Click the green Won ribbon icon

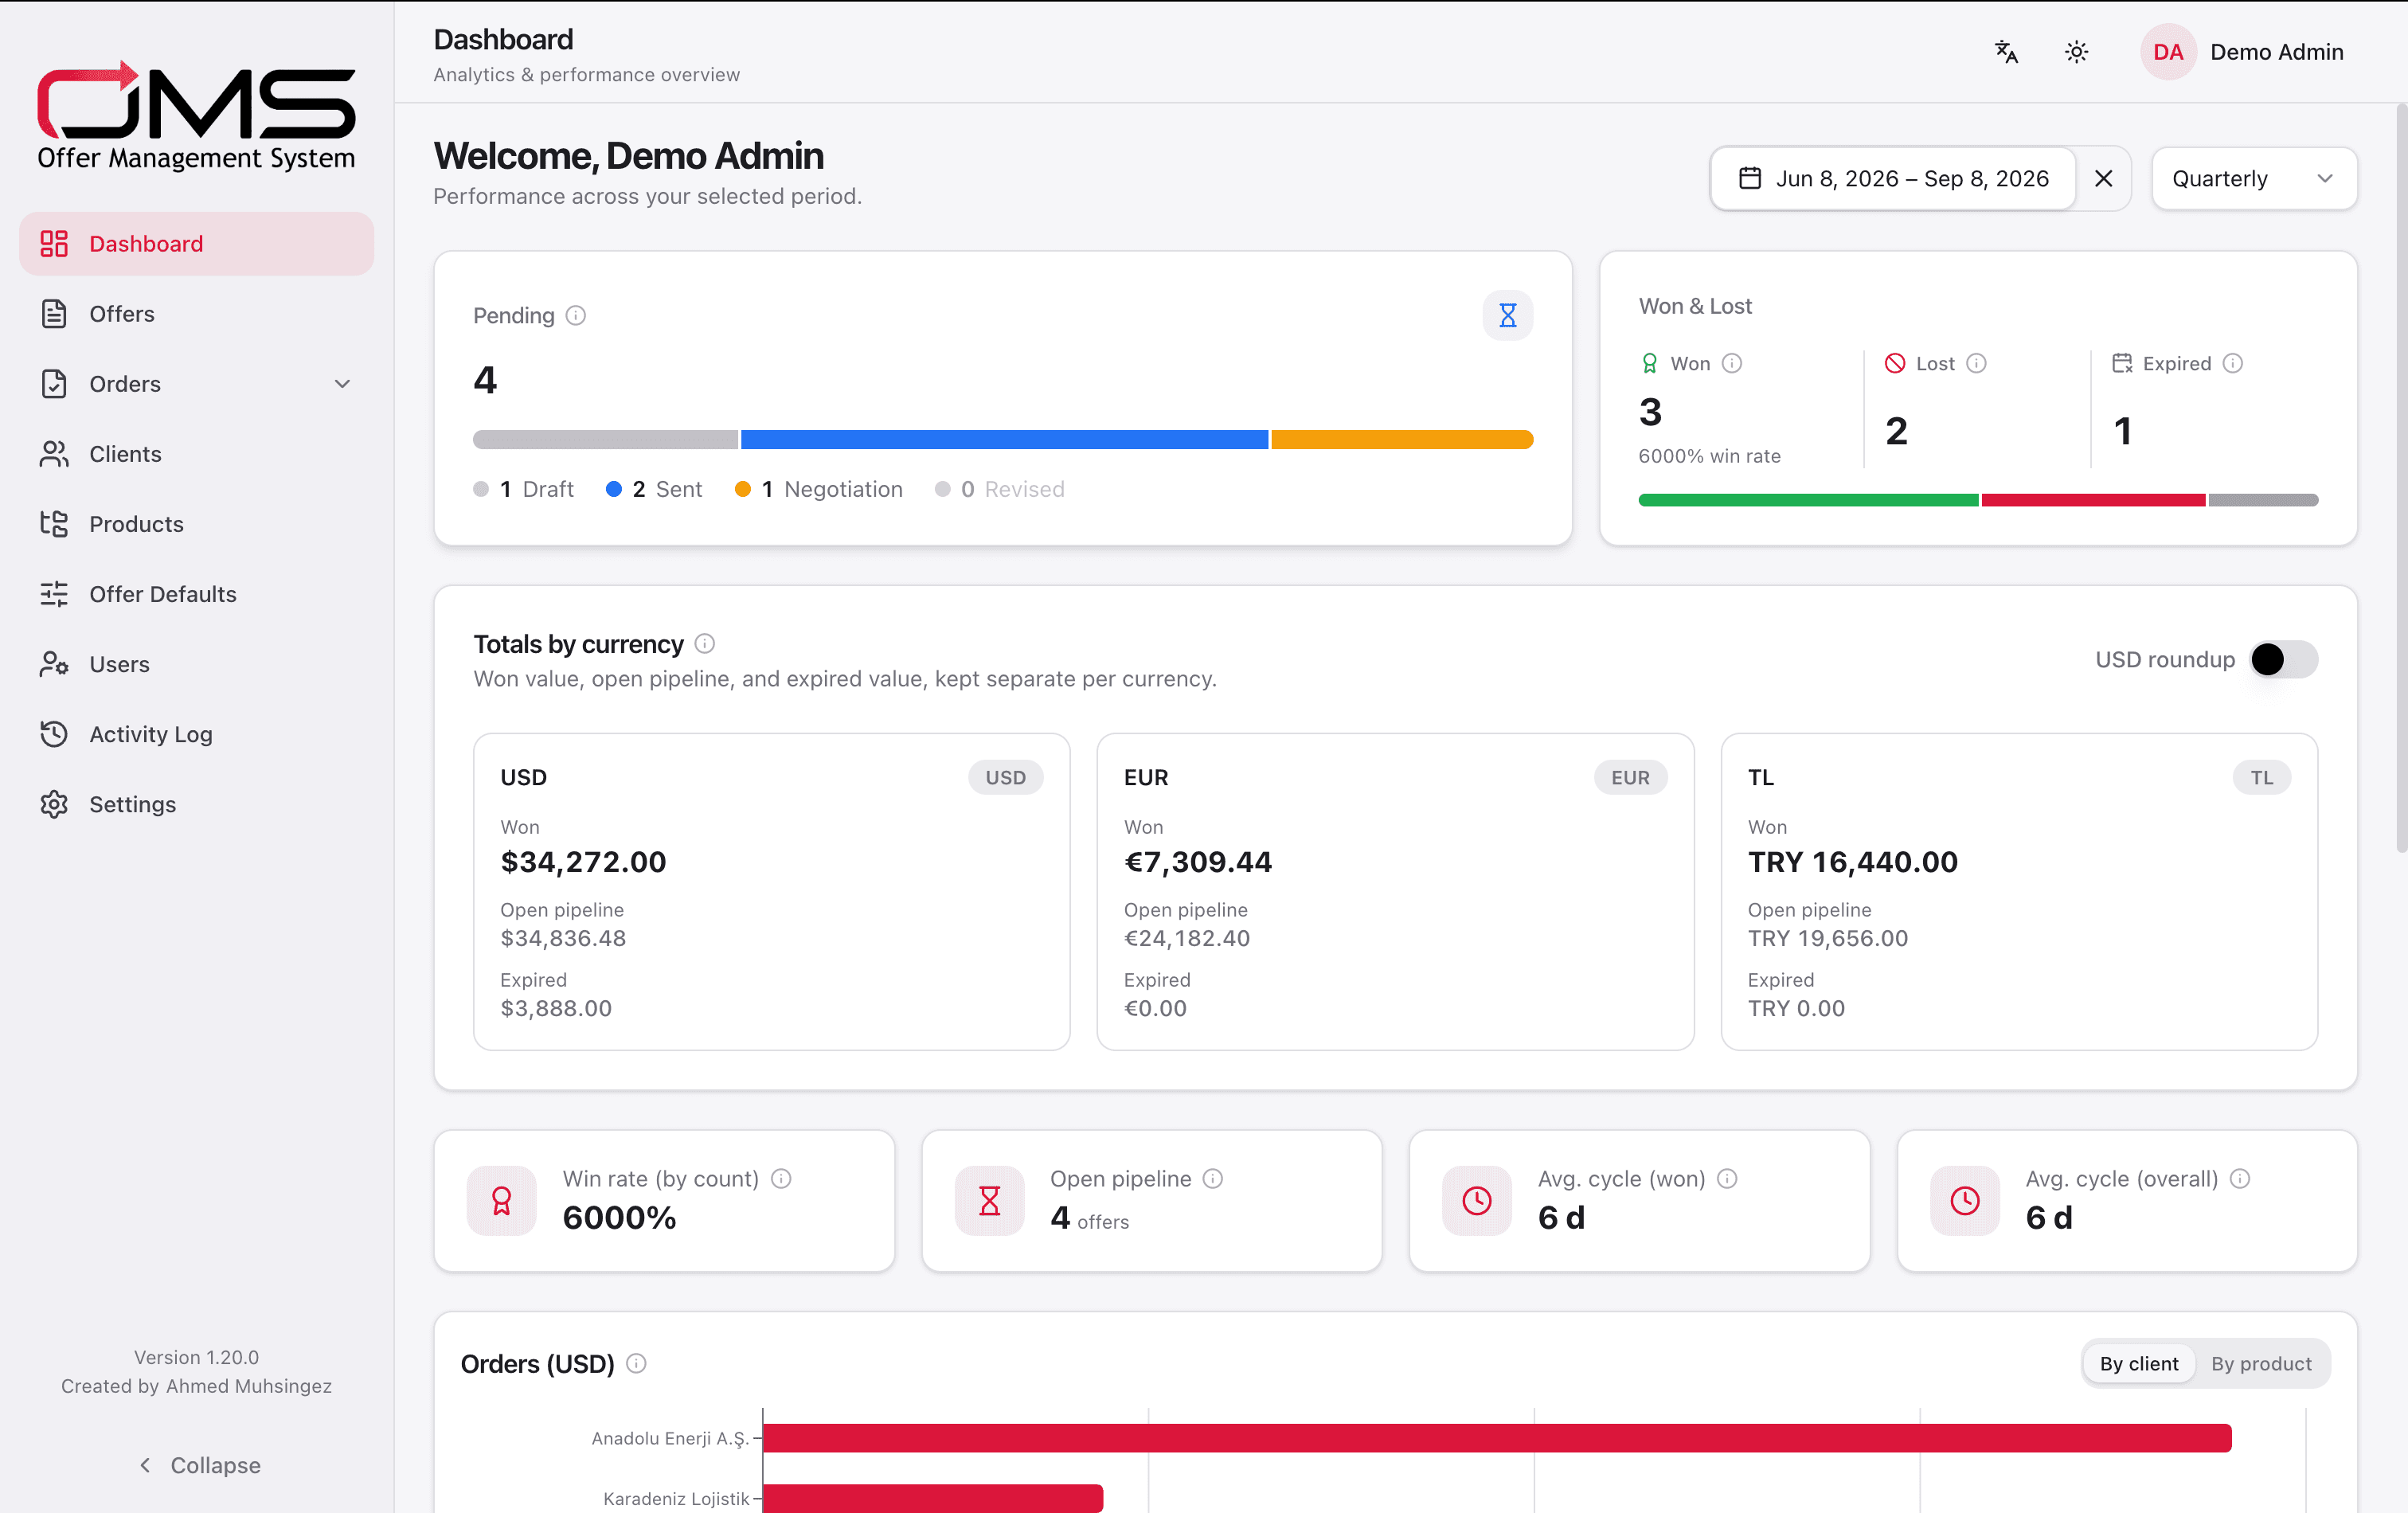[1650, 363]
